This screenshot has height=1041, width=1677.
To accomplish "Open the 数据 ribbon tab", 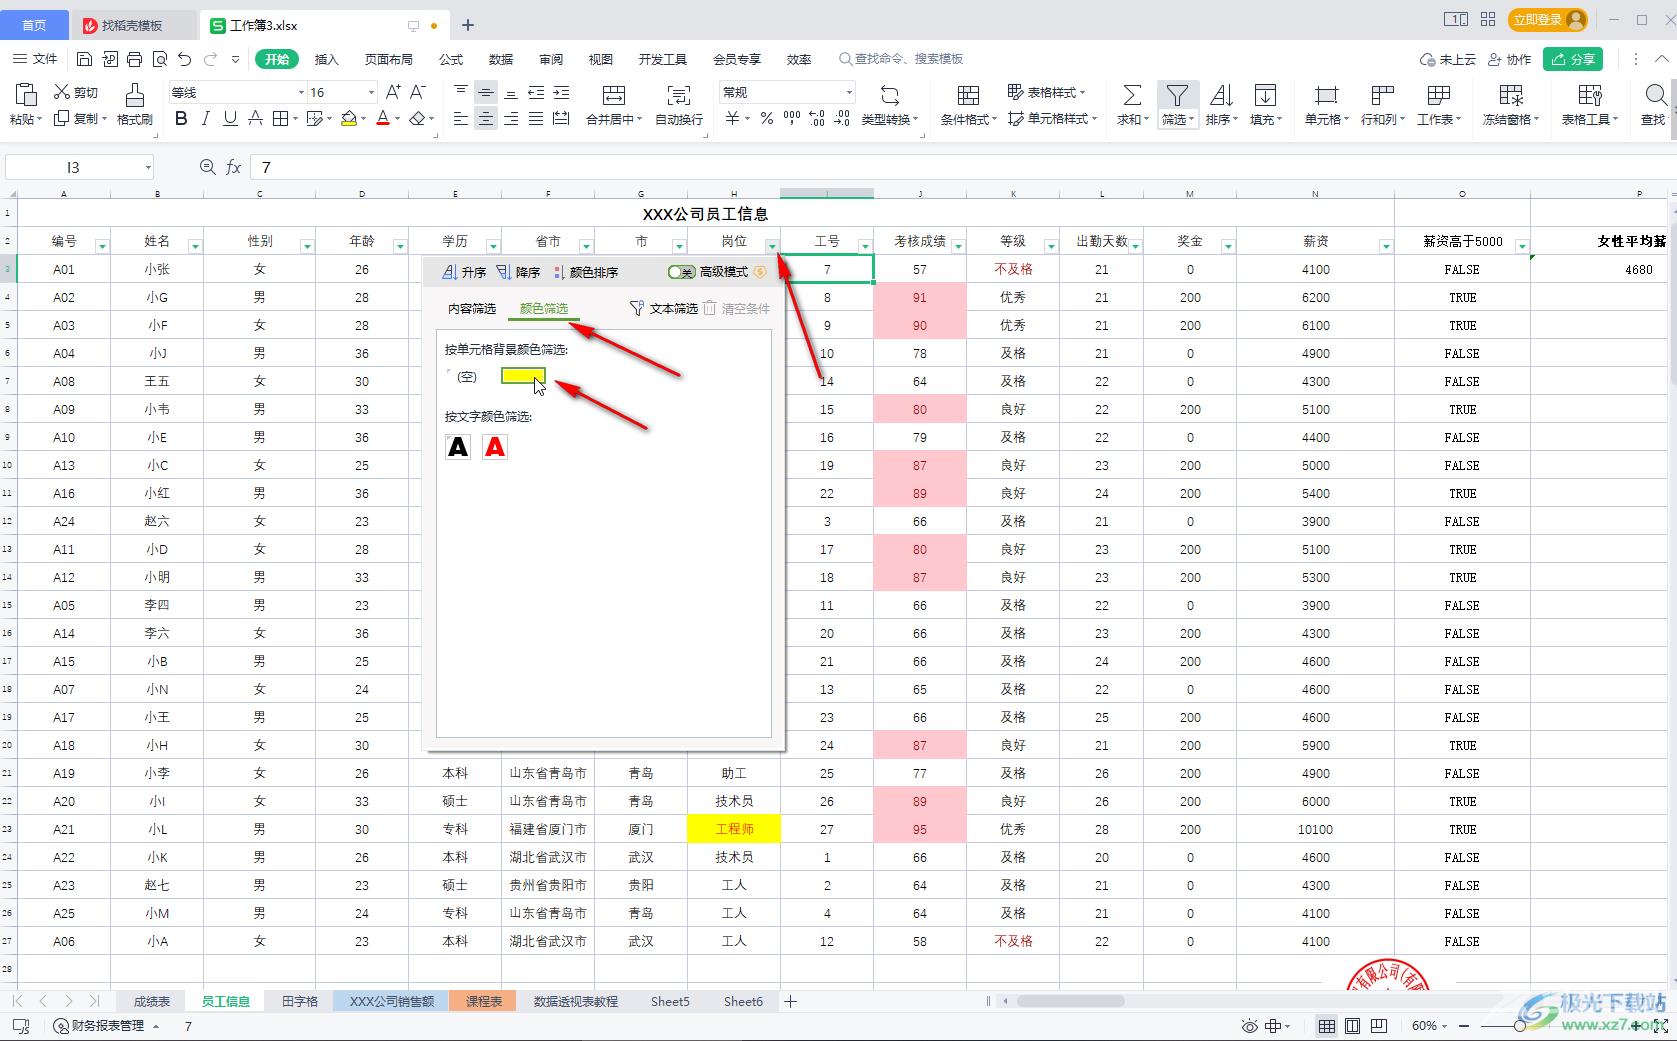I will [501, 59].
